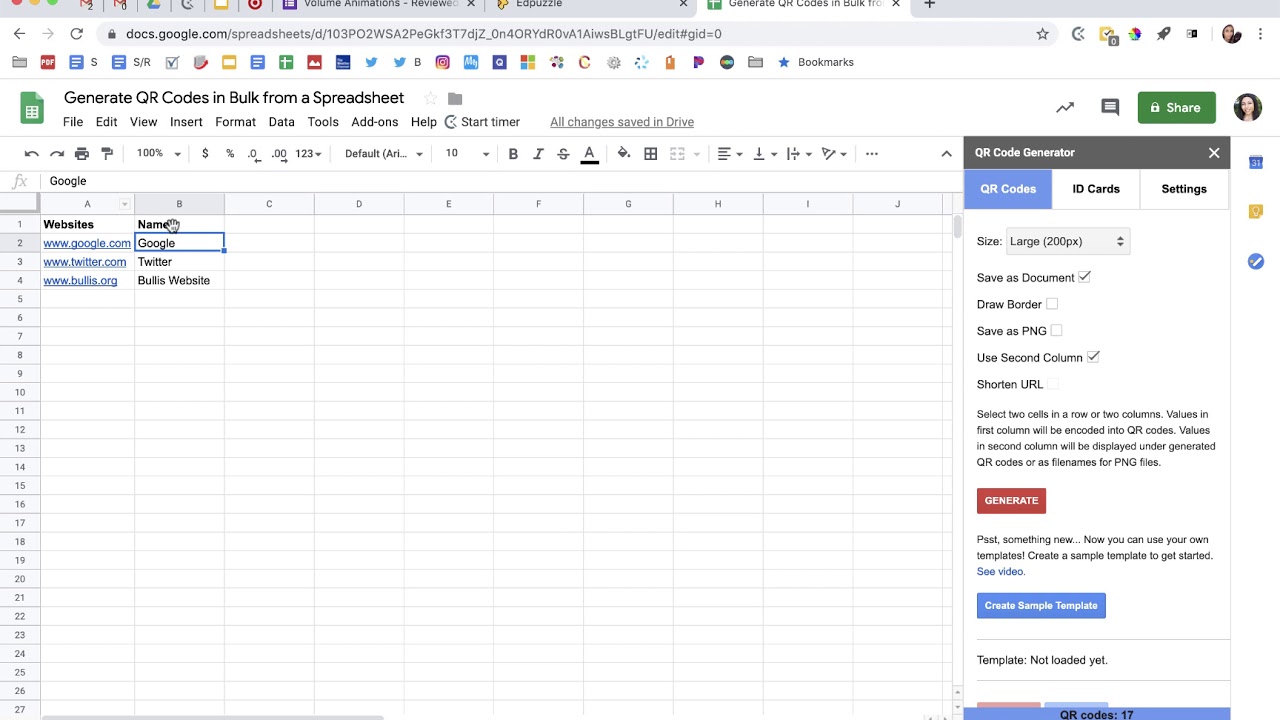Open the Add-ons menu
The image size is (1280, 720).
click(375, 122)
